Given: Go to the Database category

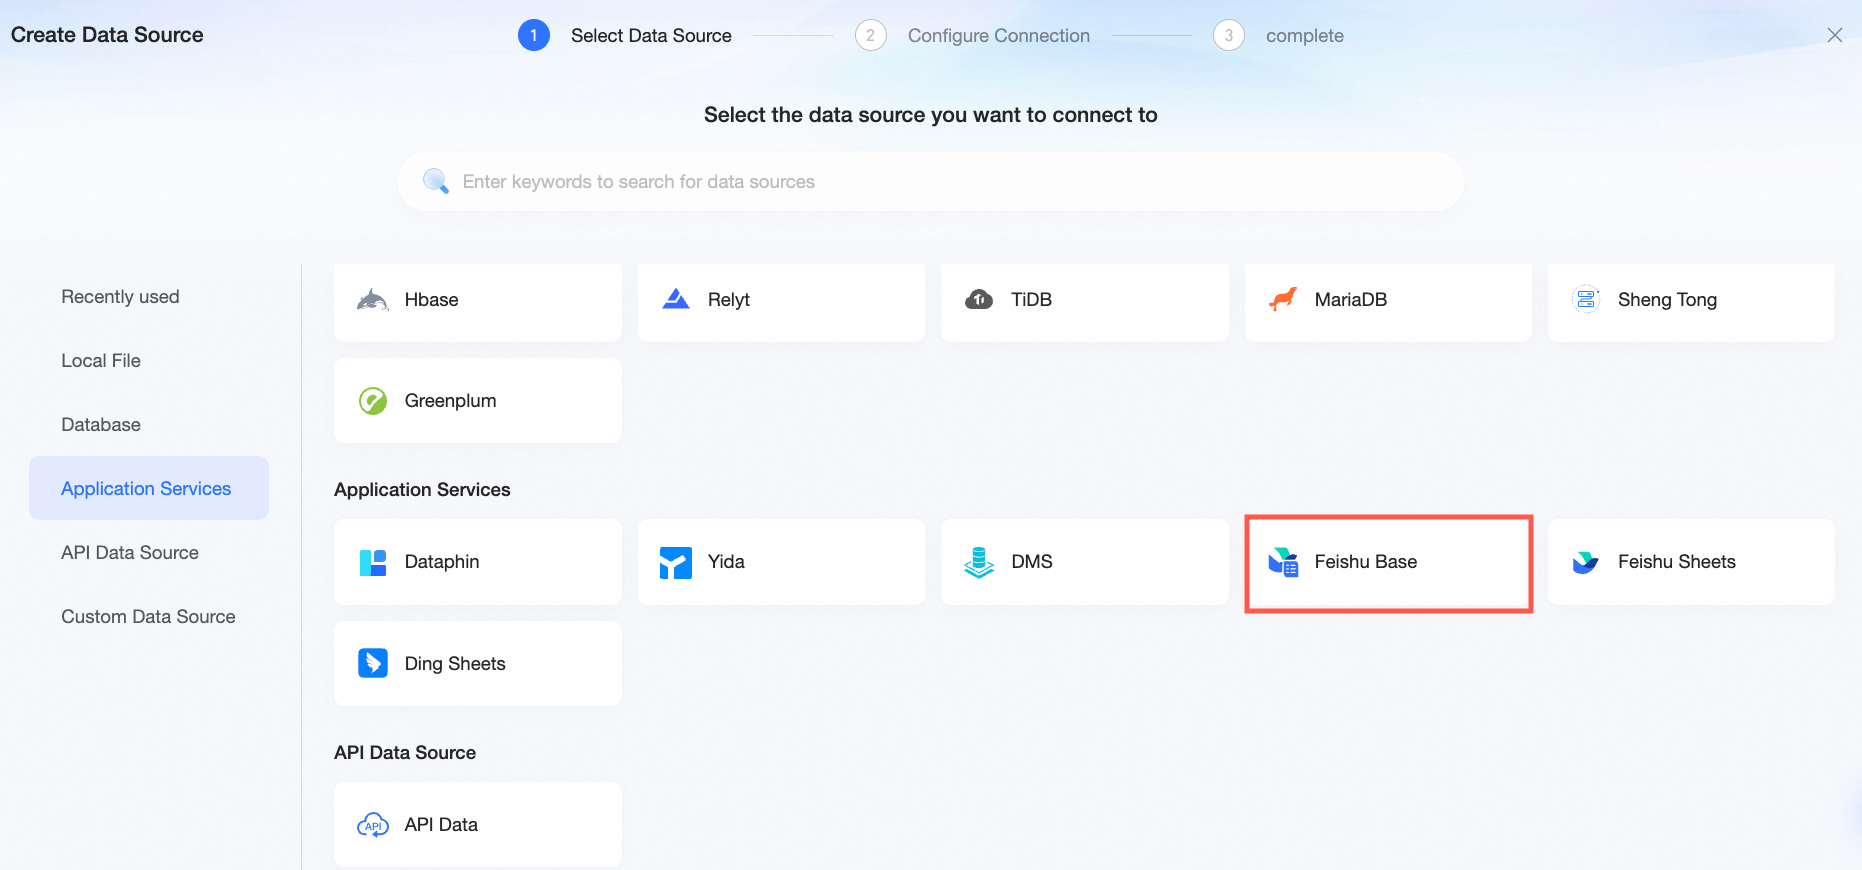Looking at the screenshot, I should tap(101, 425).
